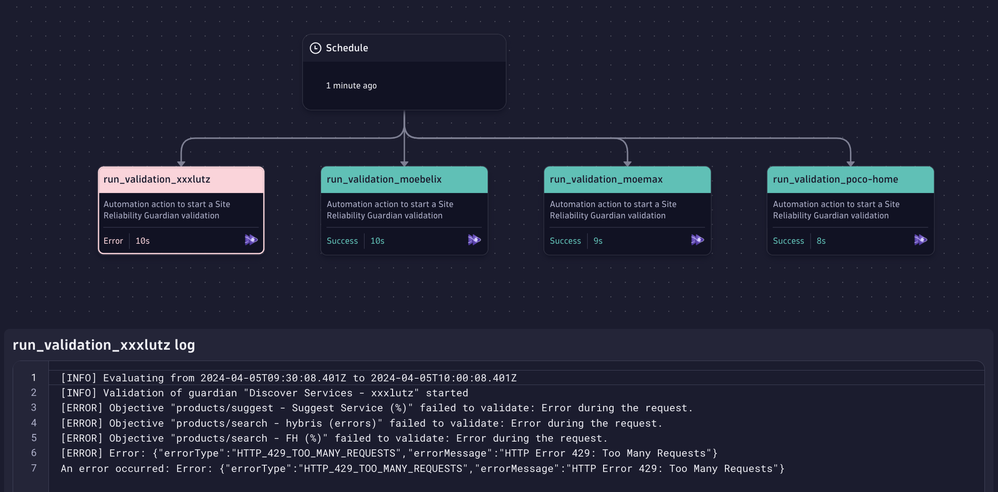Click the action icon on the run_validation_poco-home card
The width and height of the screenshot is (998, 492).
[x=920, y=240]
